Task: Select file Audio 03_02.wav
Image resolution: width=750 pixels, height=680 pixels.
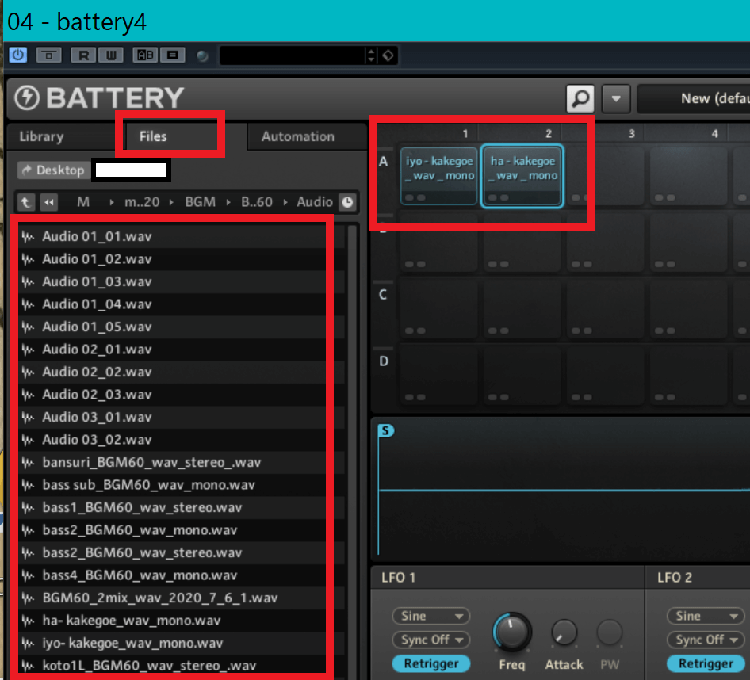Action: click(x=182, y=439)
